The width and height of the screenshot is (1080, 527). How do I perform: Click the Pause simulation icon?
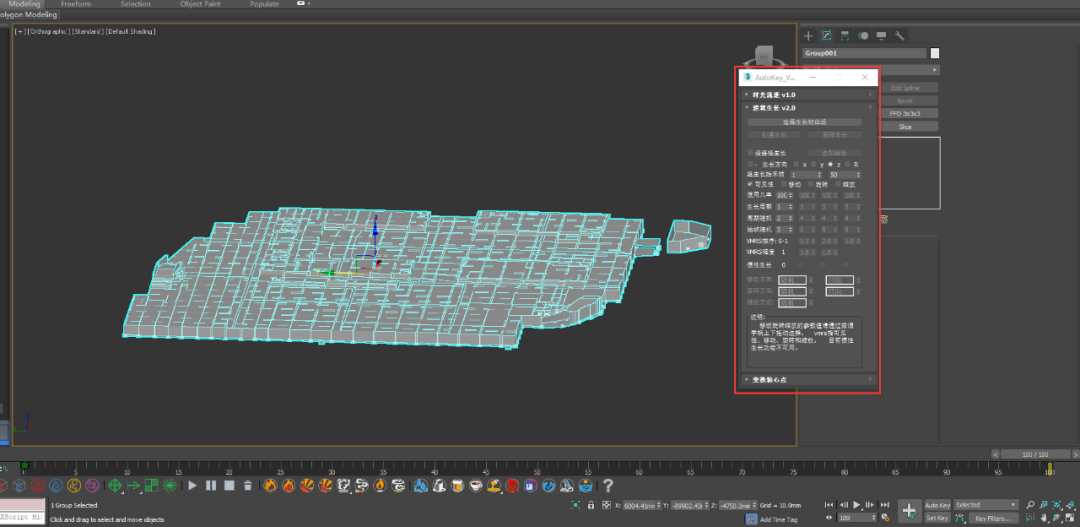(210, 486)
